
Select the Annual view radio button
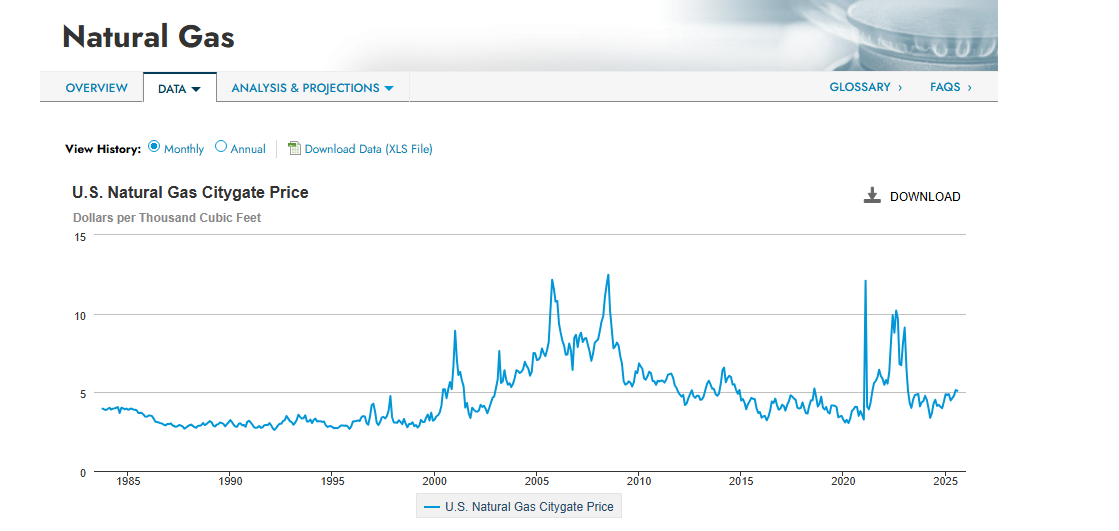pyautogui.click(x=221, y=146)
